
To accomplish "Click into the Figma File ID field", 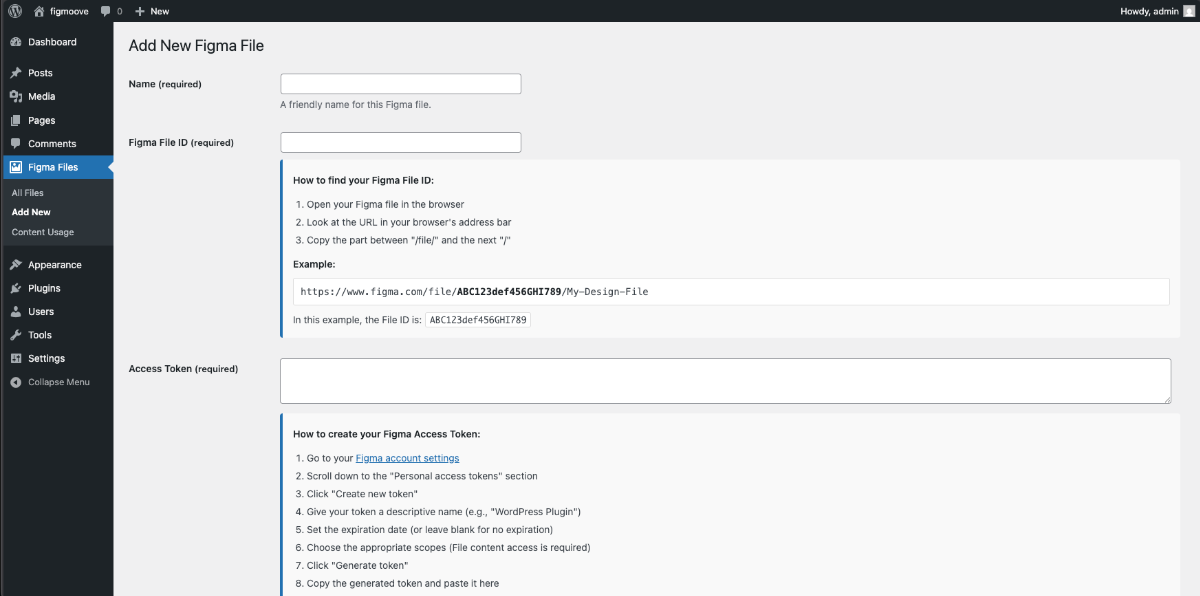I will coord(400,143).
